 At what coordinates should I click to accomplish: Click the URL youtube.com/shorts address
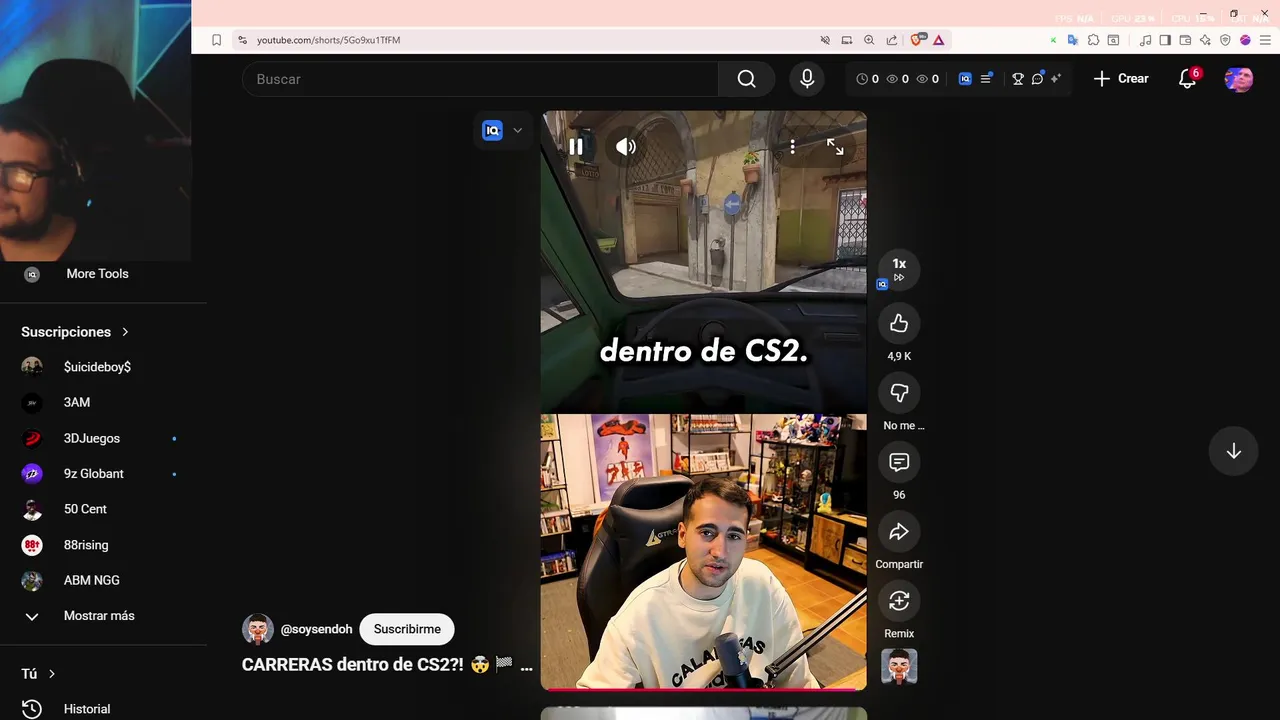(328, 40)
